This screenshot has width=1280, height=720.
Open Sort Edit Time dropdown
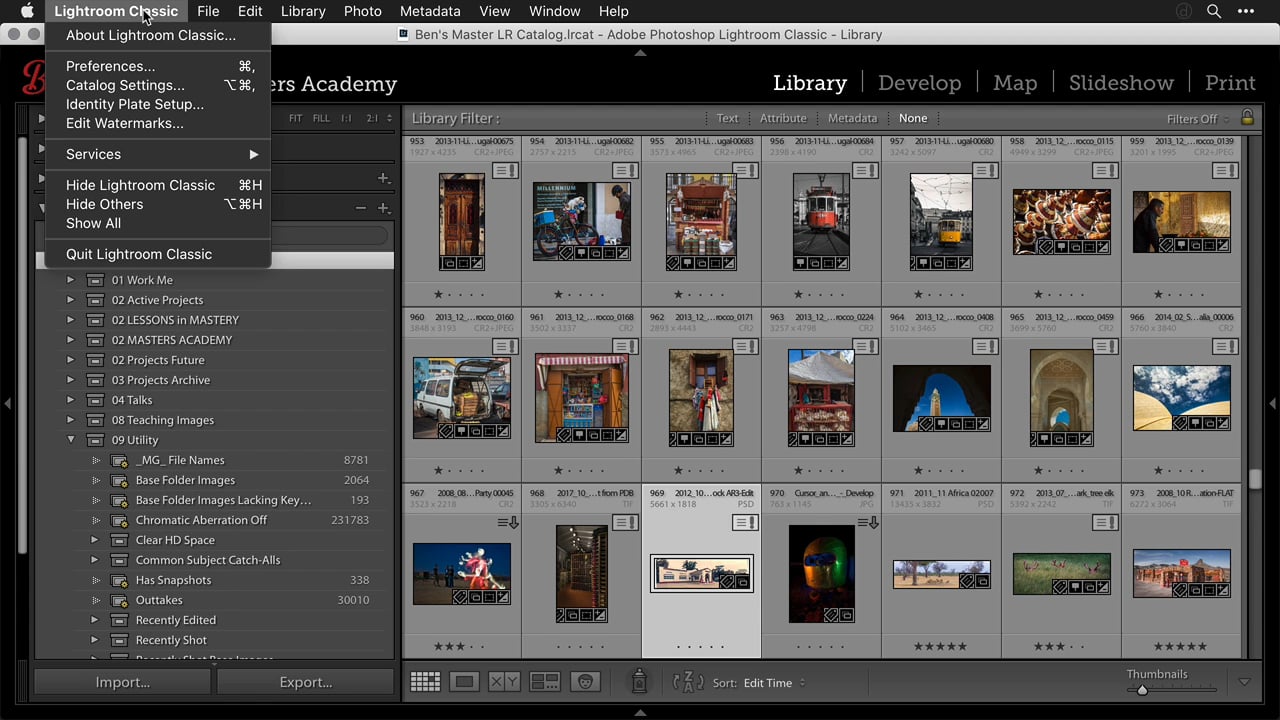pyautogui.click(x=774, y=683)
